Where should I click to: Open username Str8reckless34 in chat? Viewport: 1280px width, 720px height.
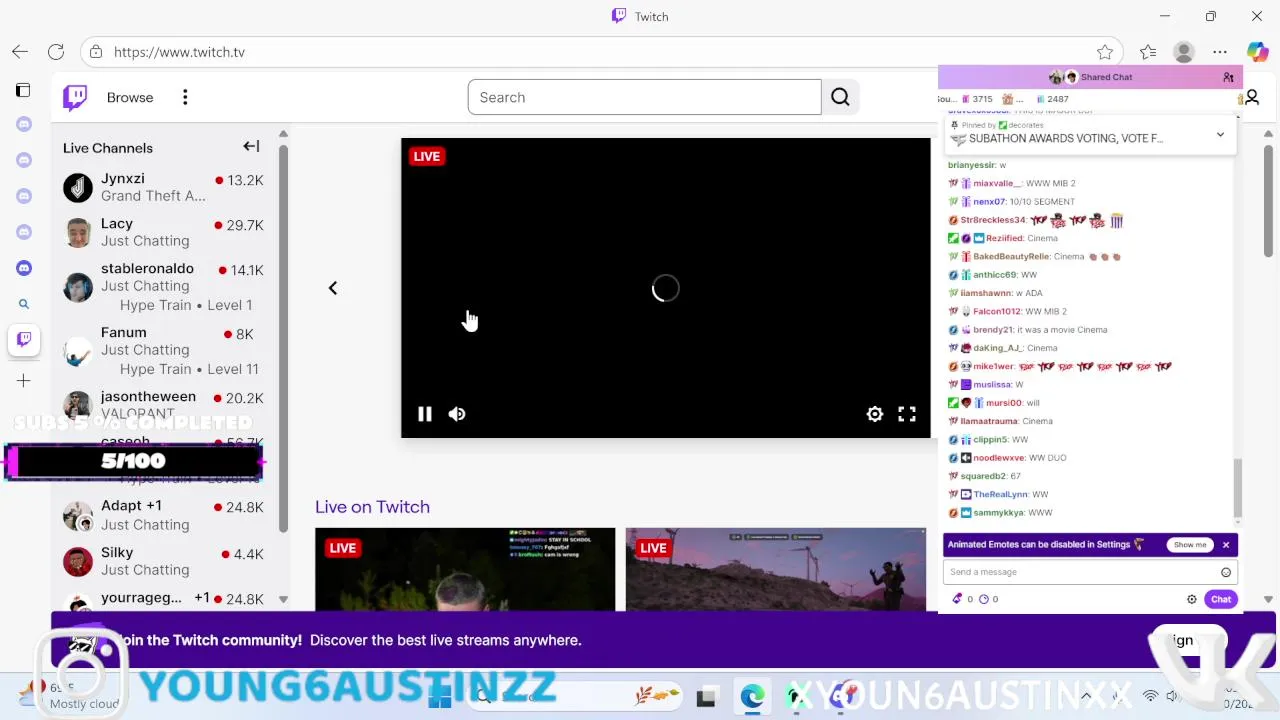993,220
